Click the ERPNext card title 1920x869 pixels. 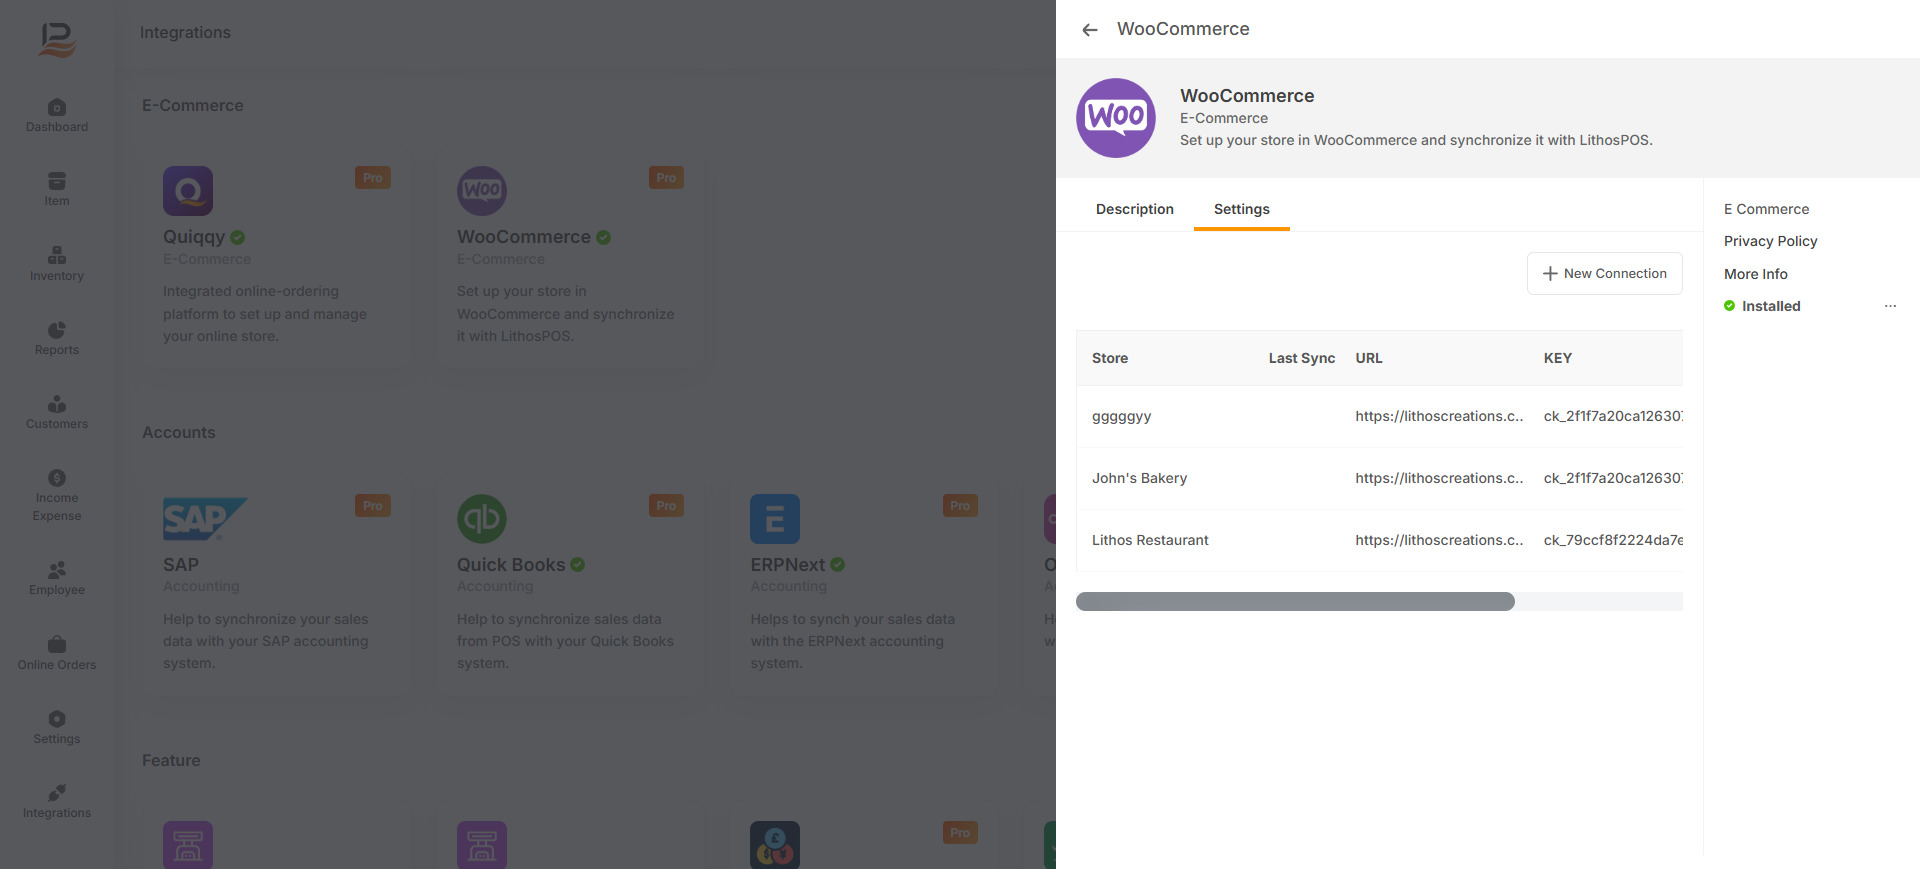(788, 565)
